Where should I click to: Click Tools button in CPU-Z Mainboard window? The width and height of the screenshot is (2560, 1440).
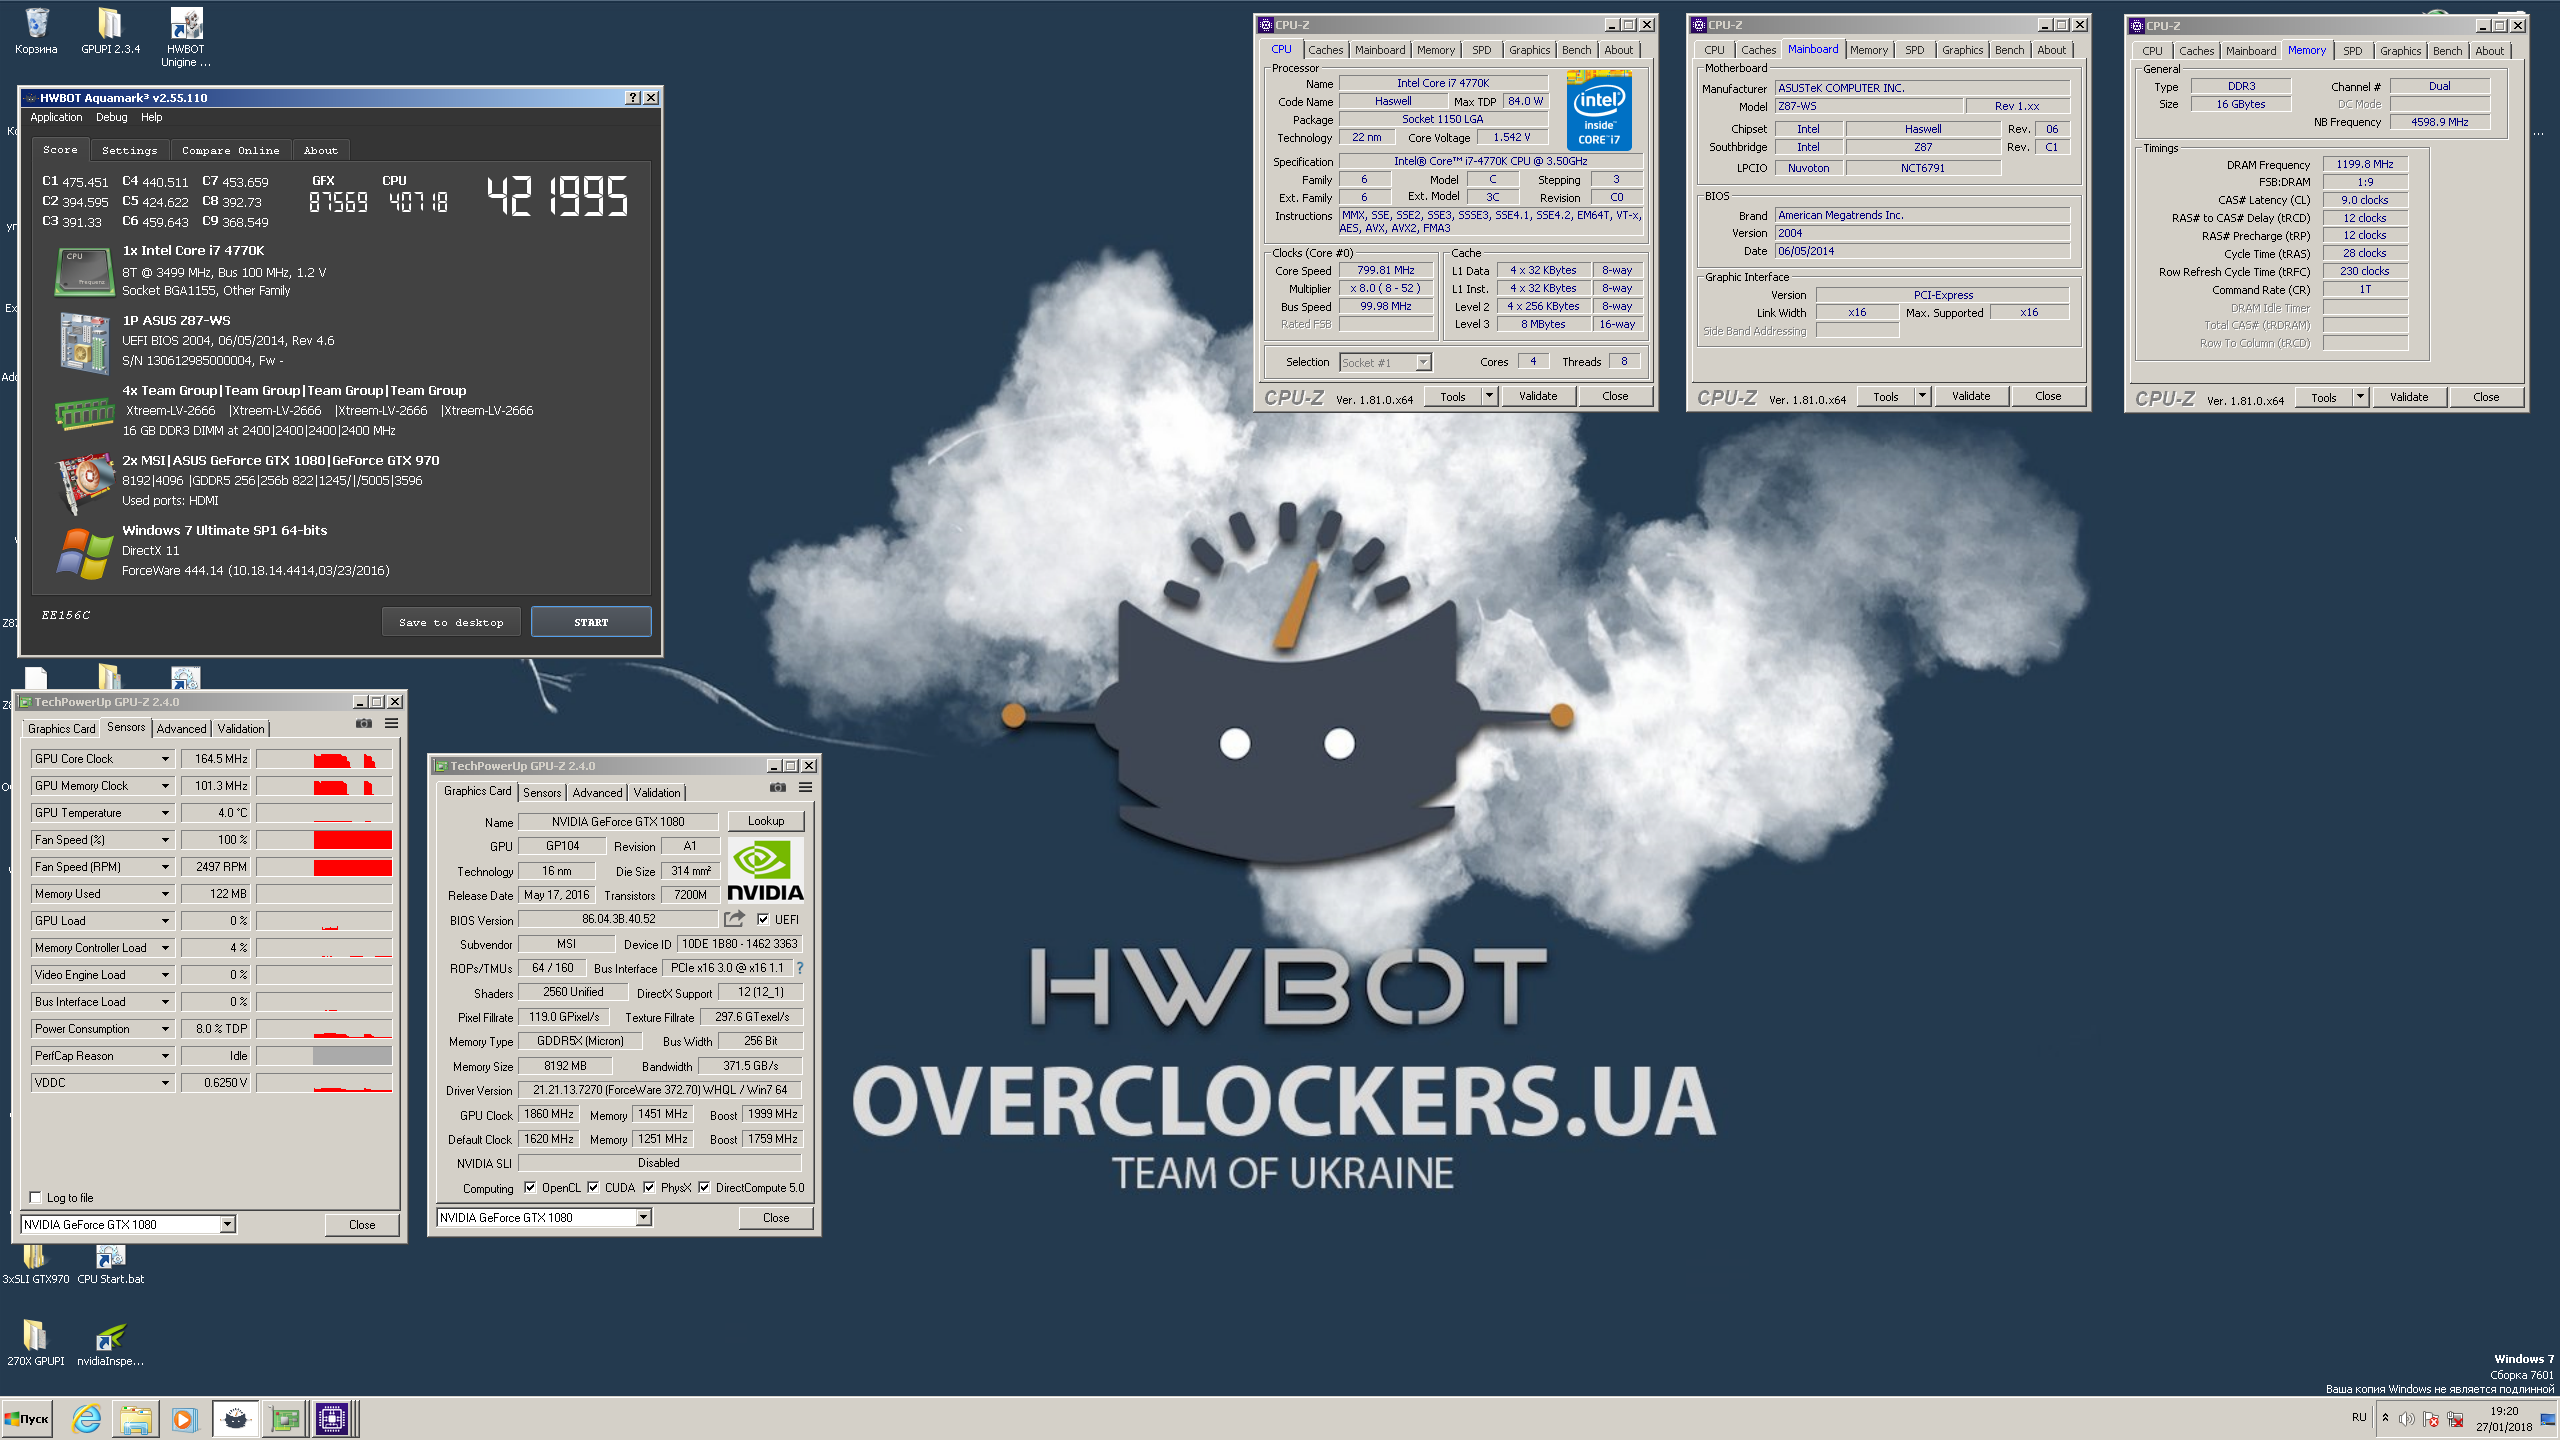[x=1886, y=397]
